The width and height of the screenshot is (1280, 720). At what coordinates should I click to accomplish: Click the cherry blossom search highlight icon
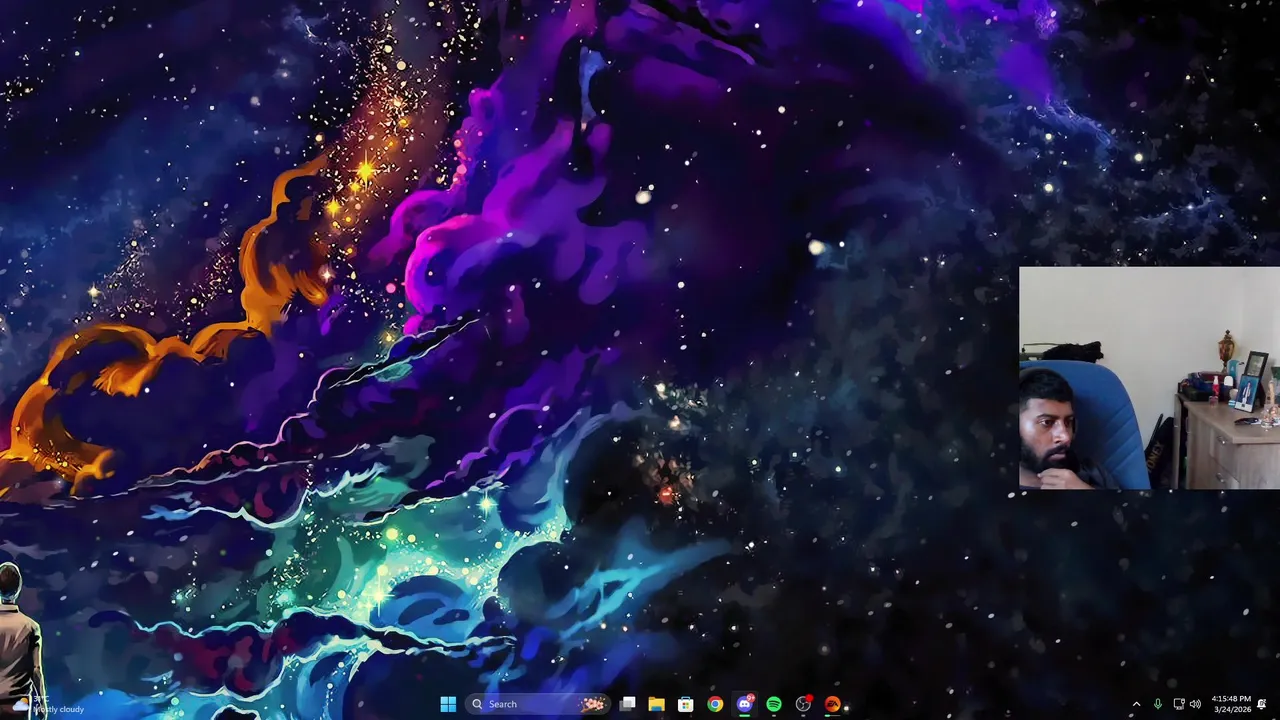[x=593, y=704]
